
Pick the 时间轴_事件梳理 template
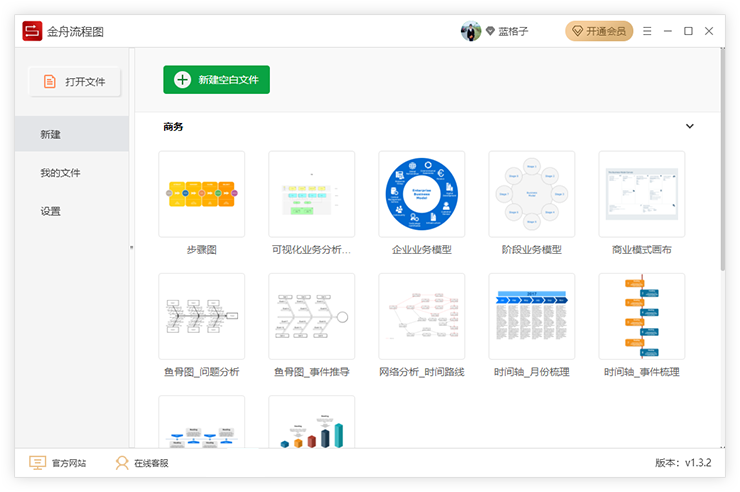point(641,316)
